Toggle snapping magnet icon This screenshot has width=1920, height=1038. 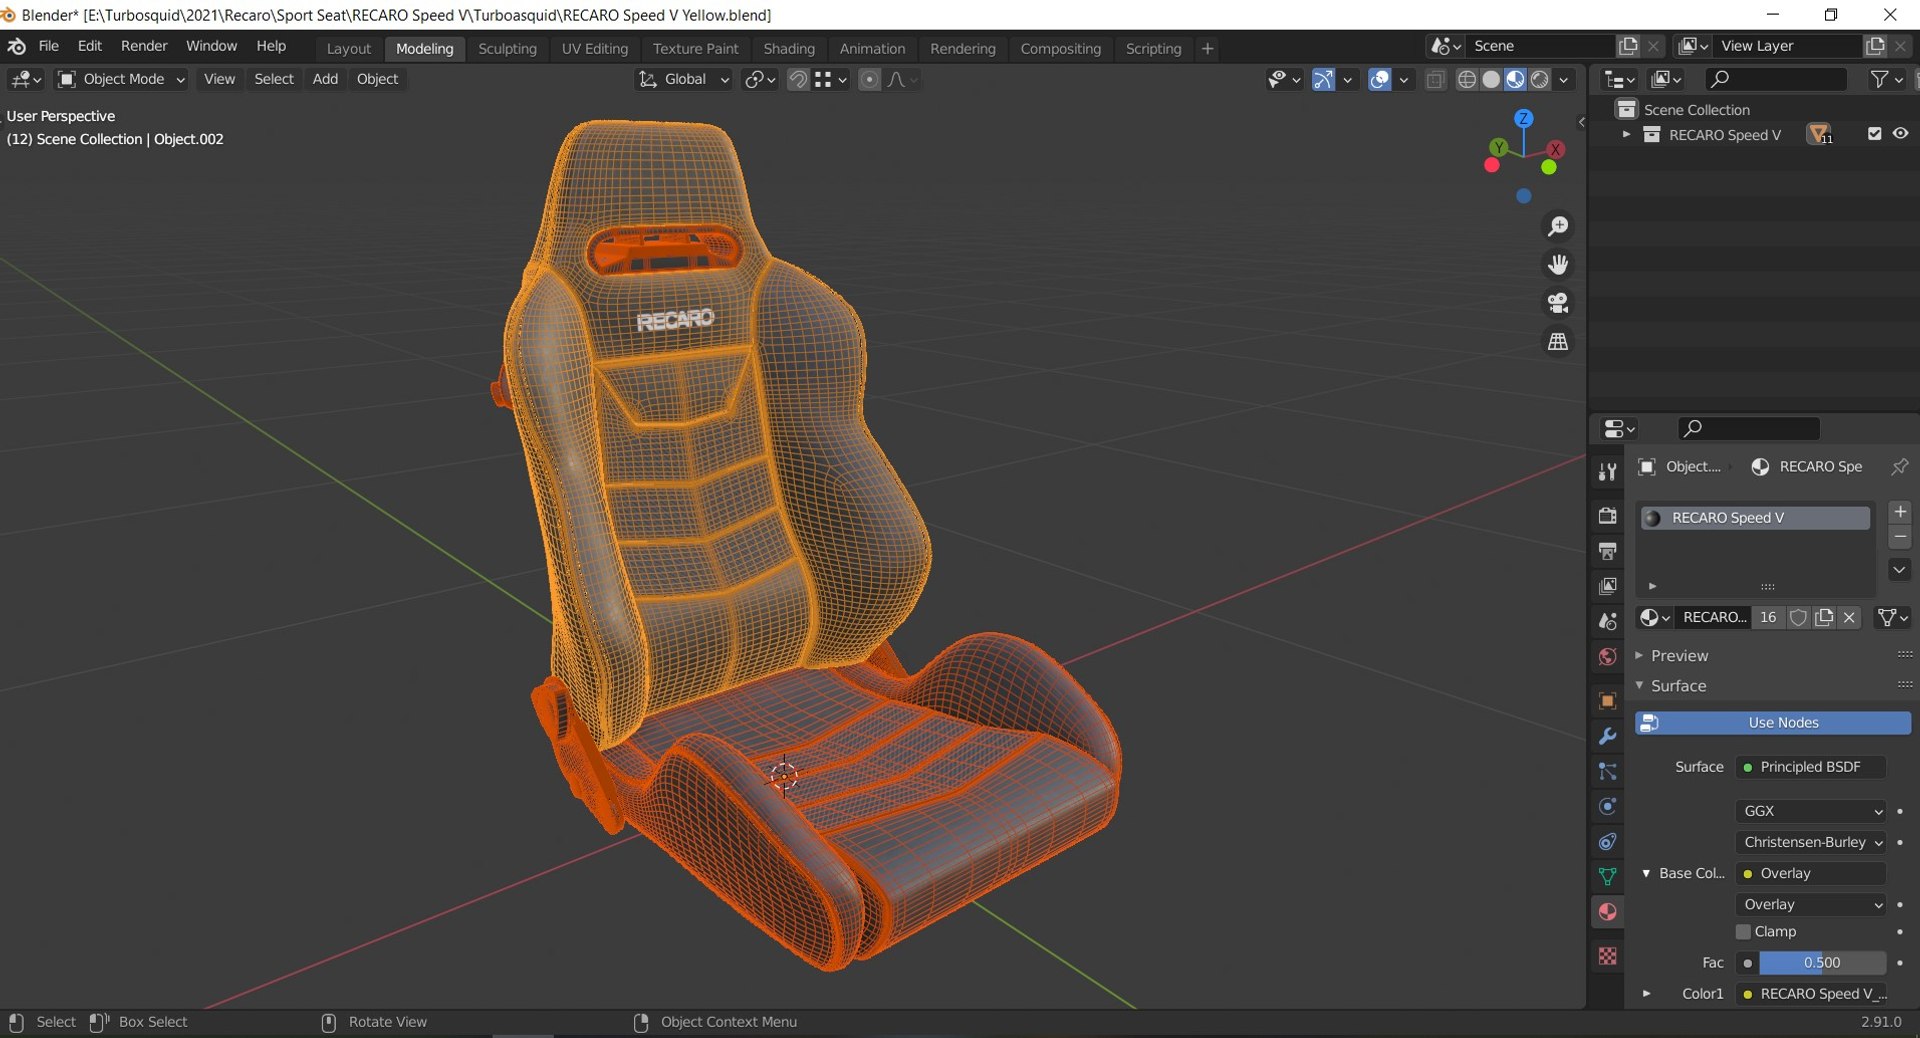pyautogui.click(x=798, y=80)
